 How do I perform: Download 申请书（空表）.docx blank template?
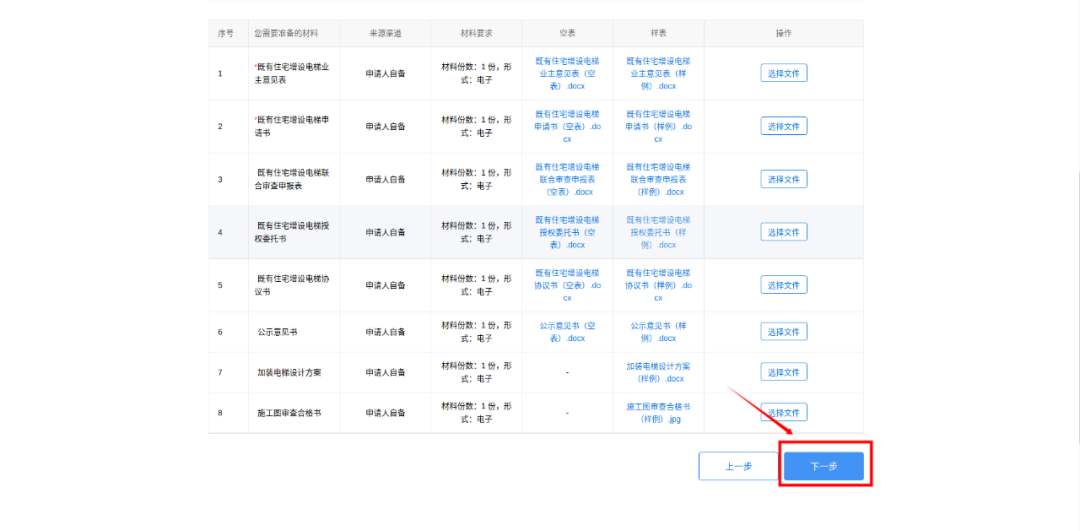tap(567, 126)
